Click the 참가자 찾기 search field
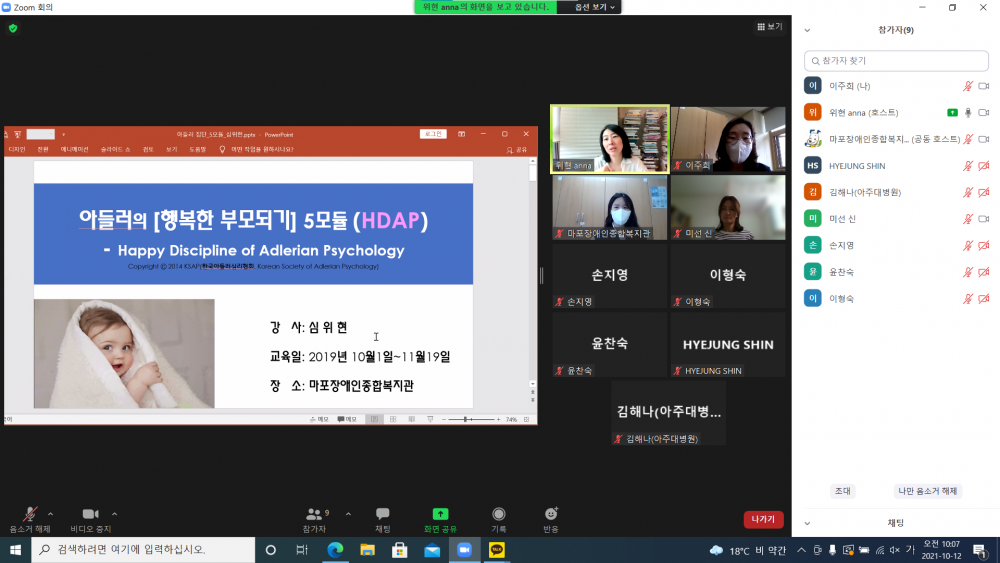Screen dimensions: 1000x563 (x=896, y=61)
